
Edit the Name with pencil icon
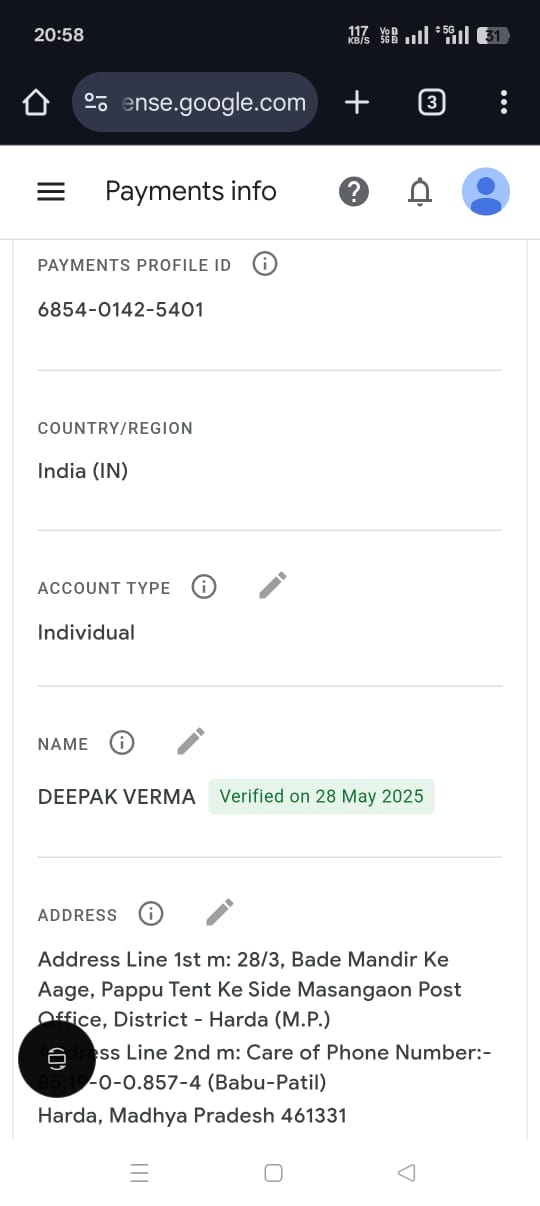[191, 741]
